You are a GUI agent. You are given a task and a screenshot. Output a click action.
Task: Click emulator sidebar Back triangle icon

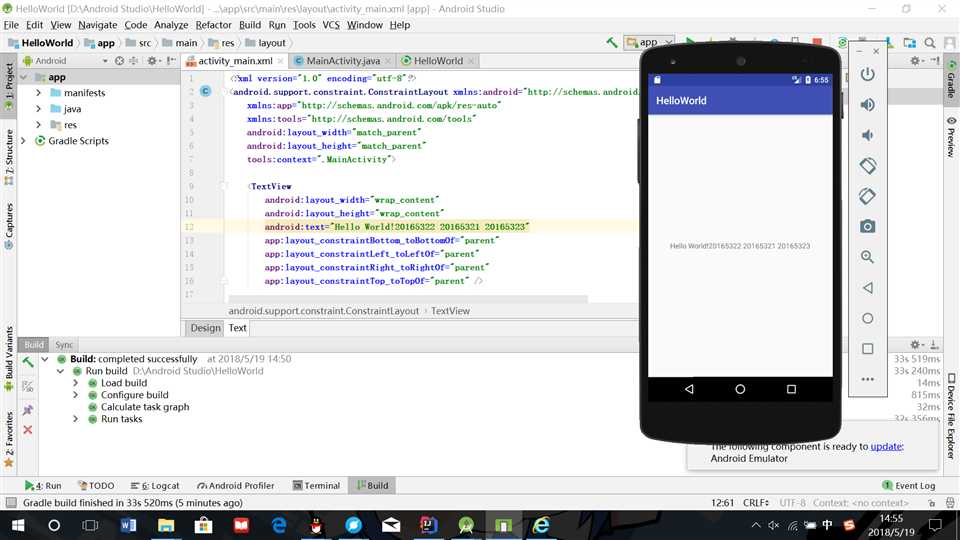pos(868,288)
